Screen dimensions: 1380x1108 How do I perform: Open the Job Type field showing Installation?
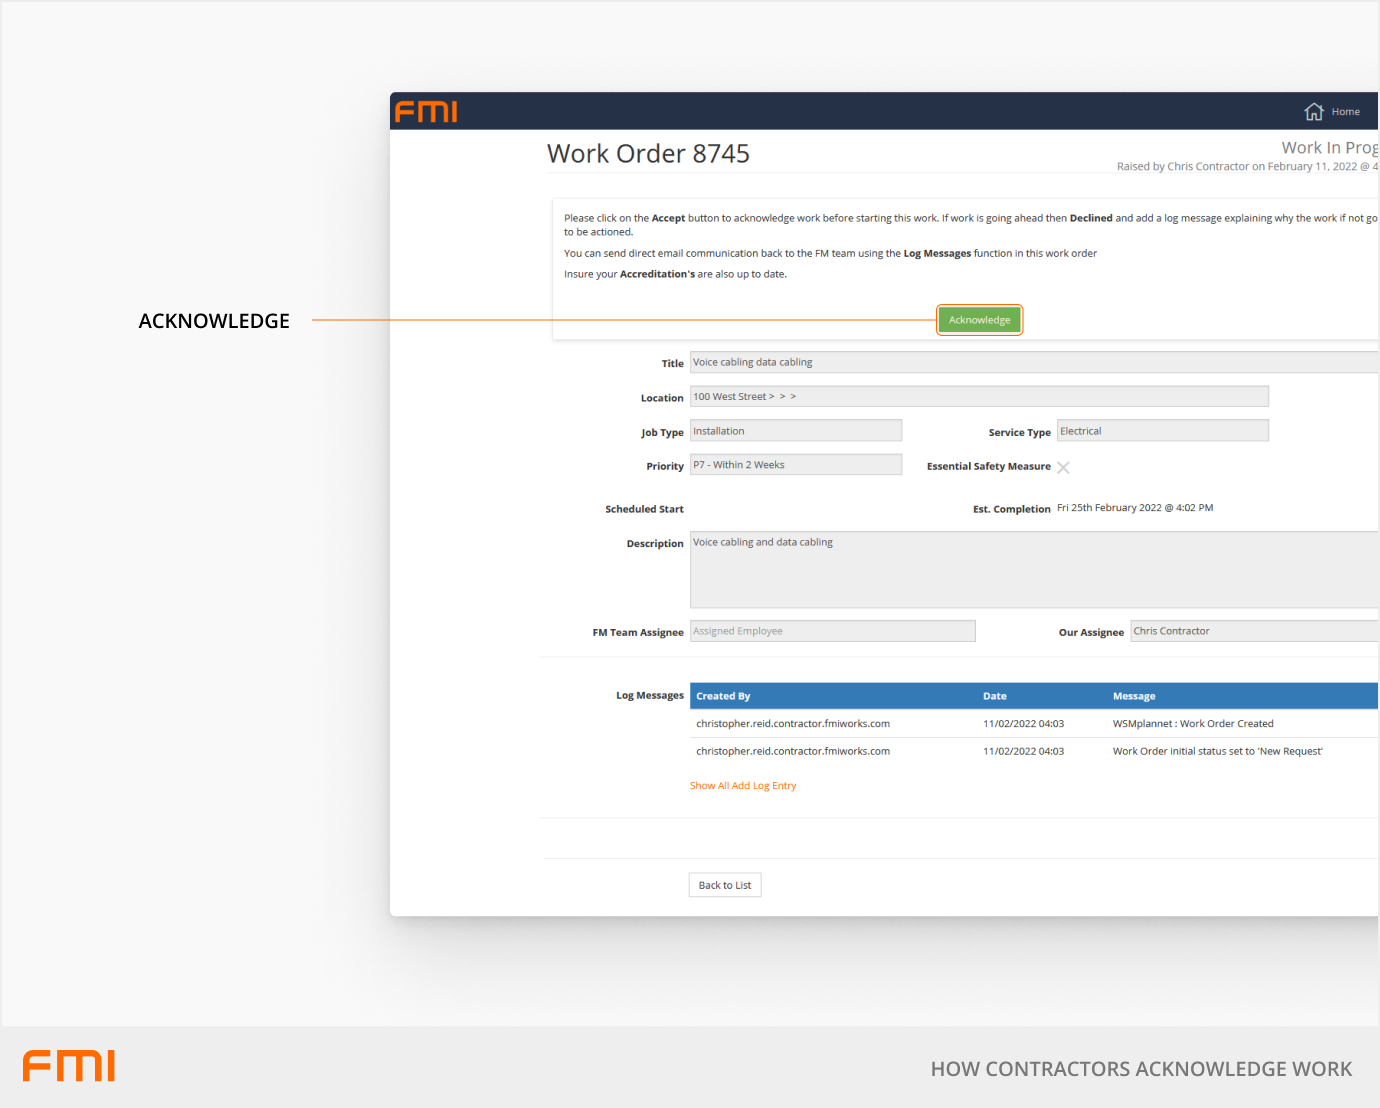tap(795, 431)
